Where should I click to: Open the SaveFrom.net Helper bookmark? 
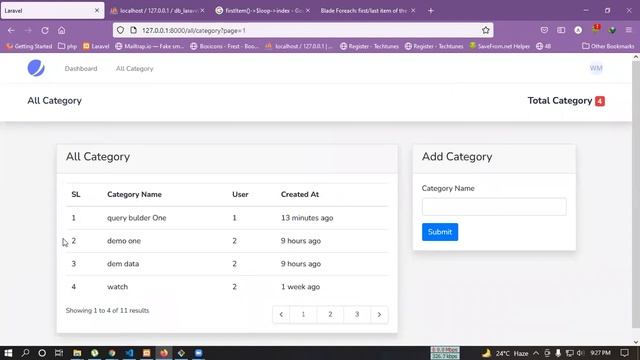(x=500, y=46)
